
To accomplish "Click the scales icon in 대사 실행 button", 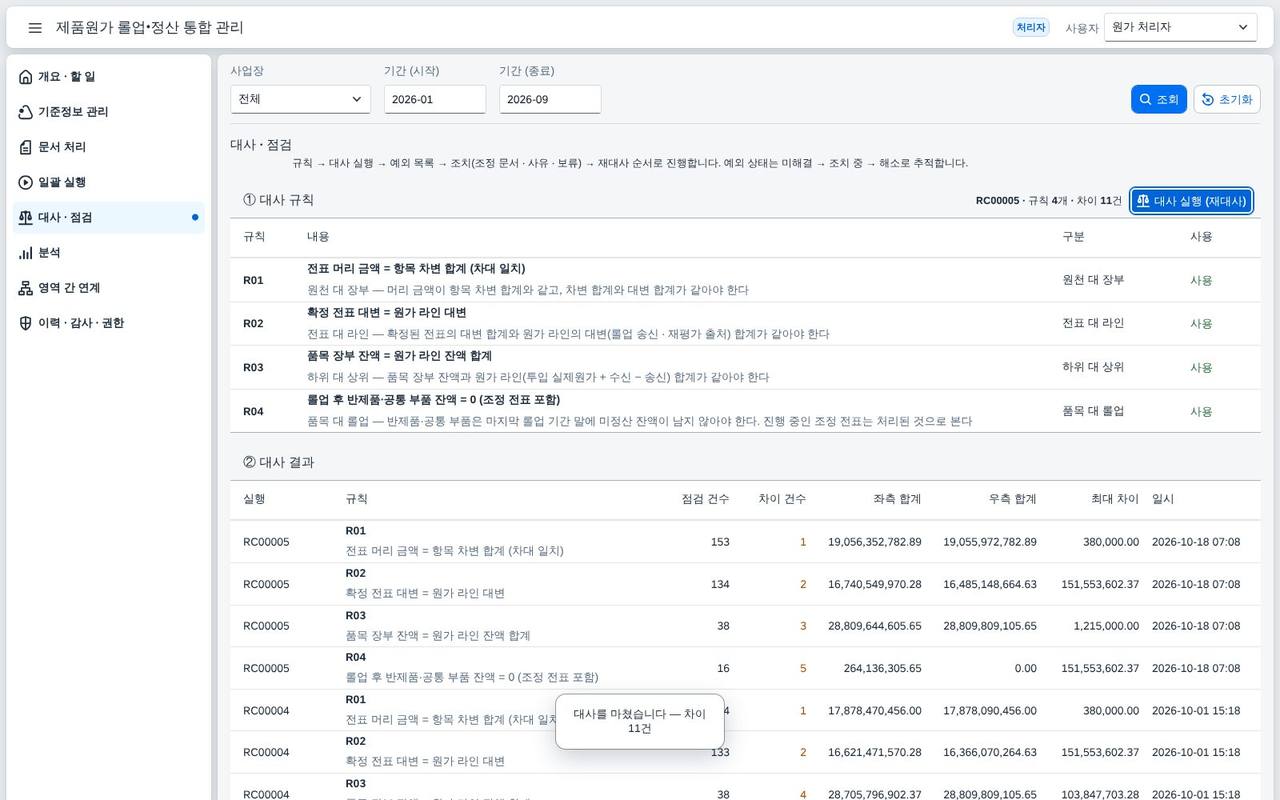I will pyautogui.click(x=1143, y=201).
